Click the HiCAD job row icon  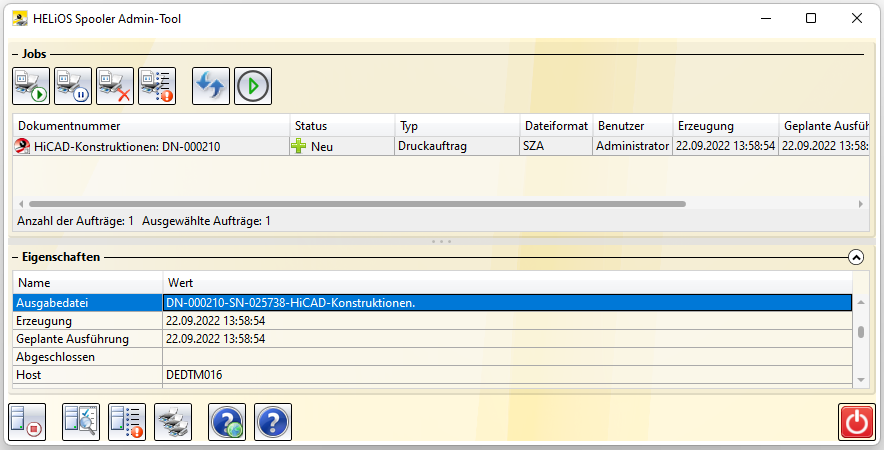coord(22,147)
